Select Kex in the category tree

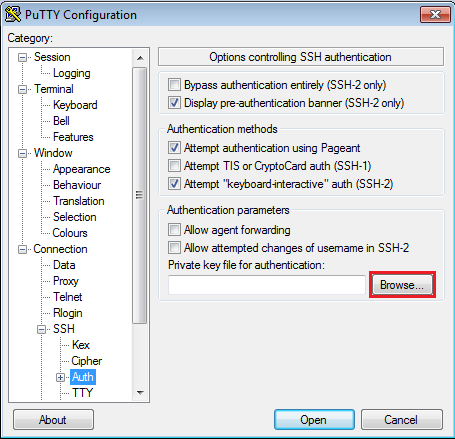point(81,345)
